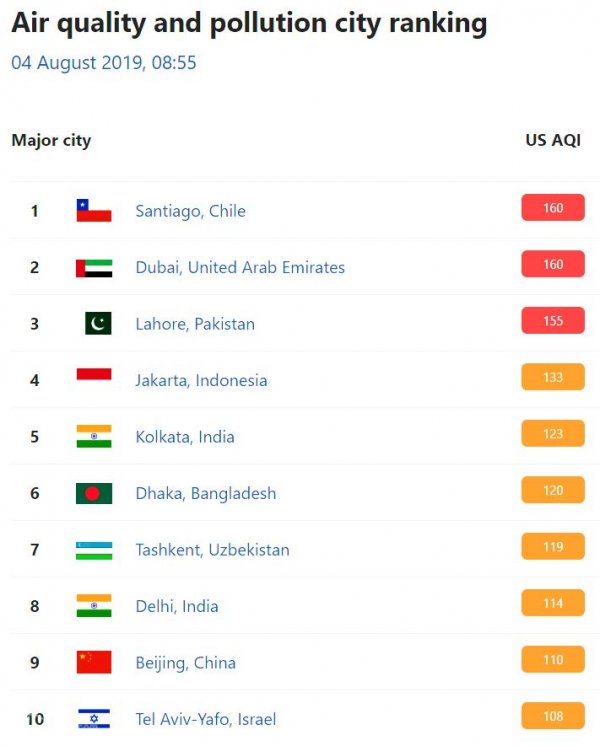Click the 108 AQI badge for Tel Aviv
This screenshot has height=746, width=600.
pyautogui.click(x=553, y=716)
